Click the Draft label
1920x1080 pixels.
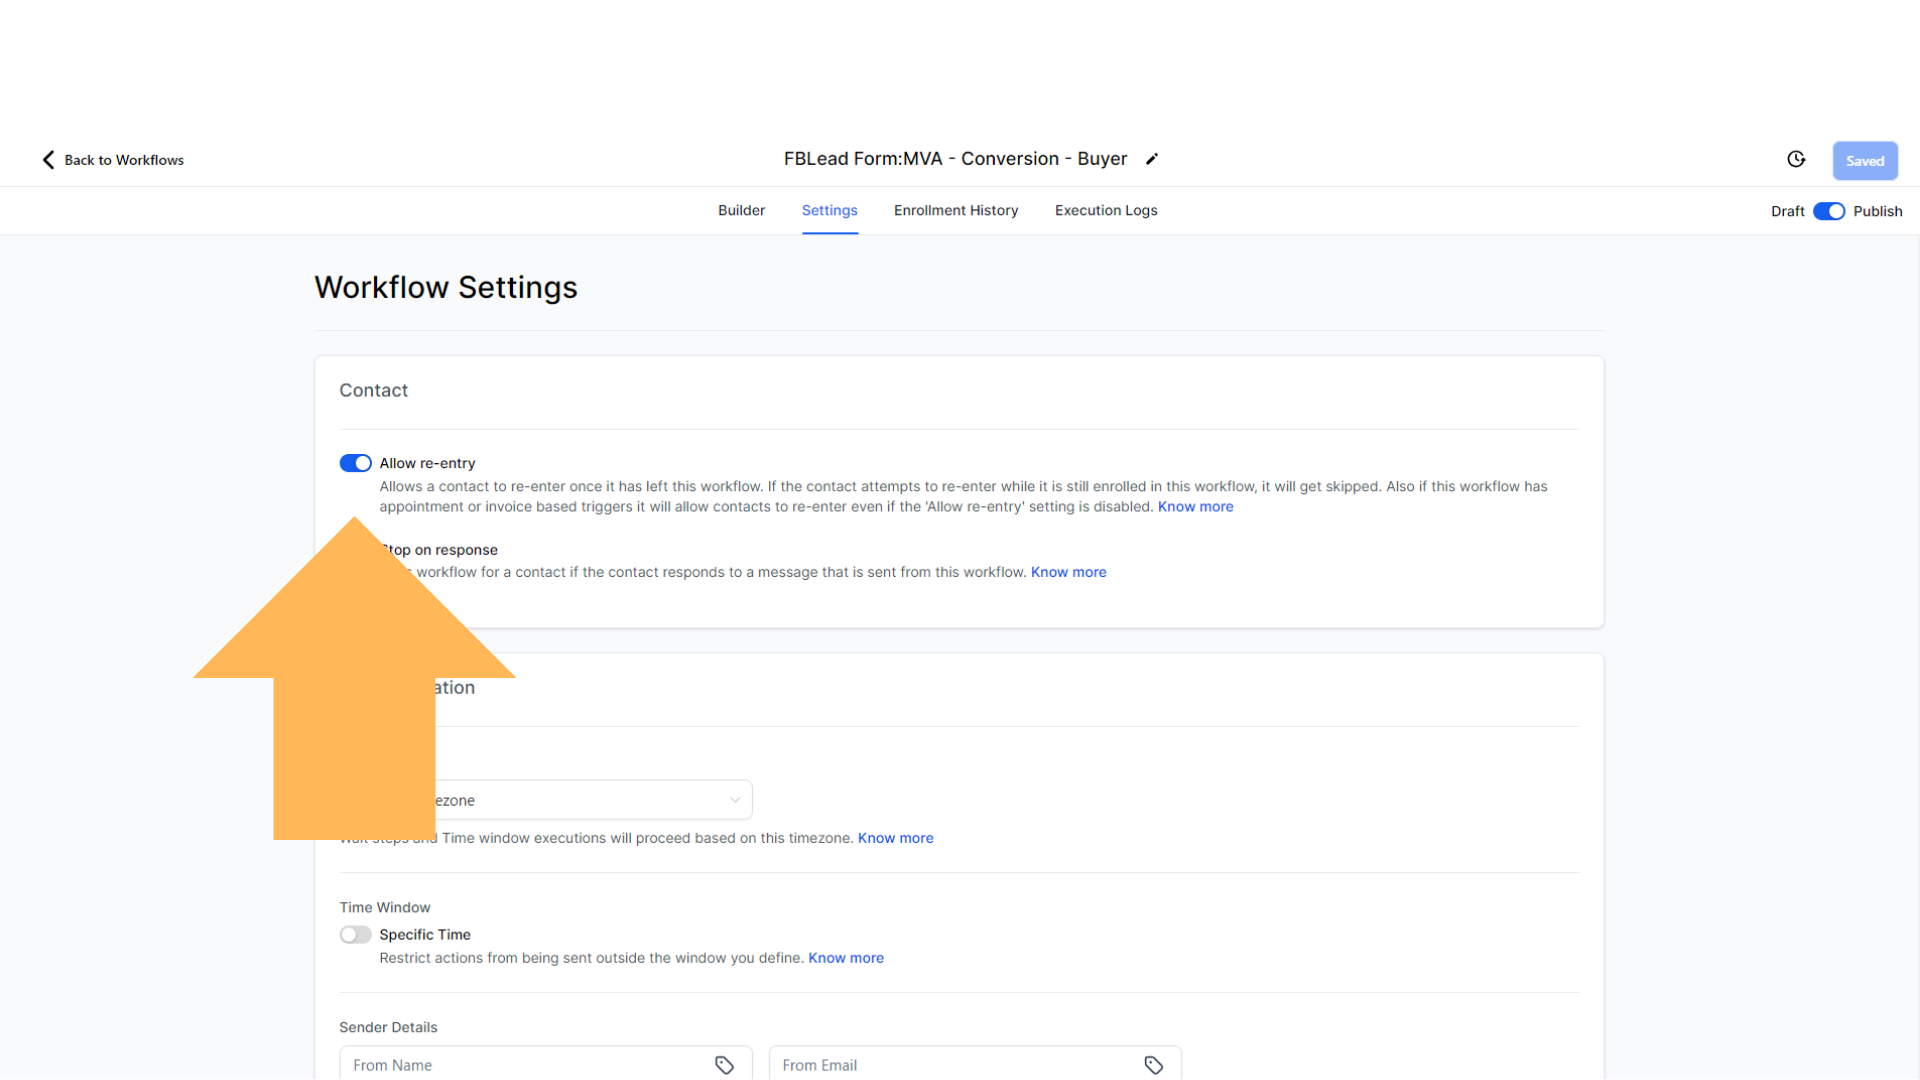[x=1787, y=211]
